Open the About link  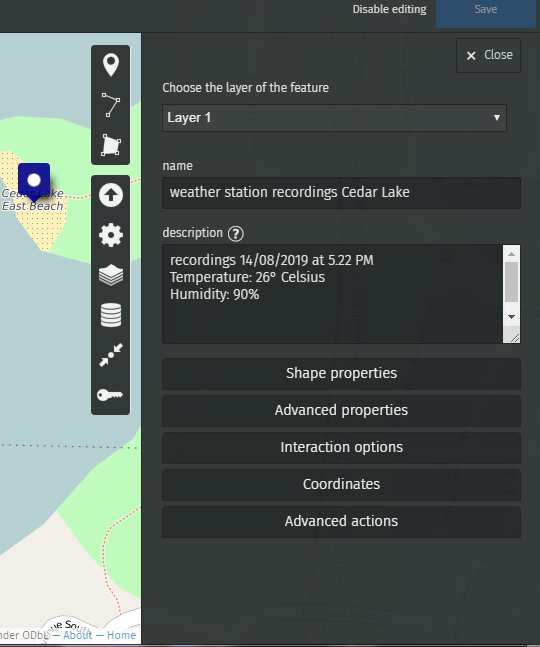click(x=78, y=635)
